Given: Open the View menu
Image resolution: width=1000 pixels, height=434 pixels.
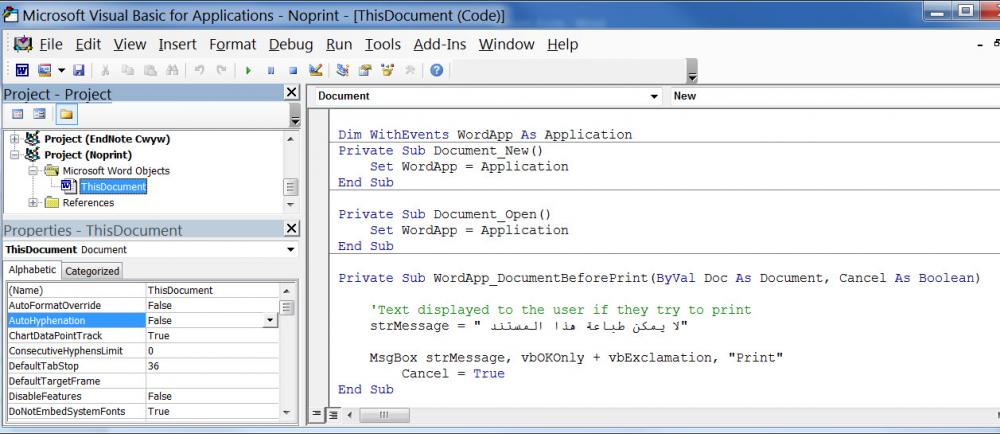Looking at the screenshot, I should 129,44.
